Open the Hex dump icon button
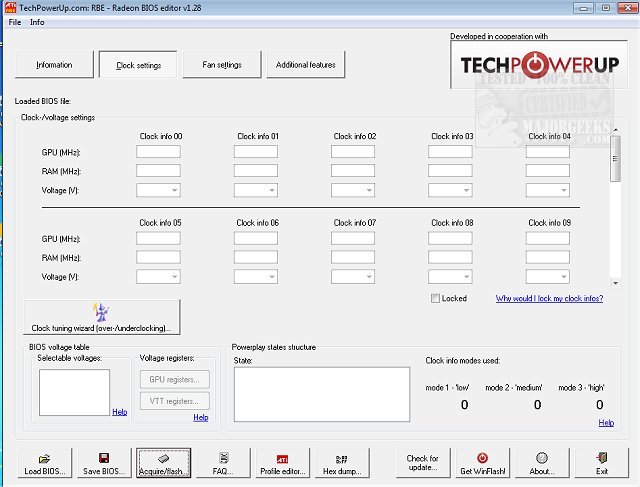The image size is (640, 487). tap(342, 460)
